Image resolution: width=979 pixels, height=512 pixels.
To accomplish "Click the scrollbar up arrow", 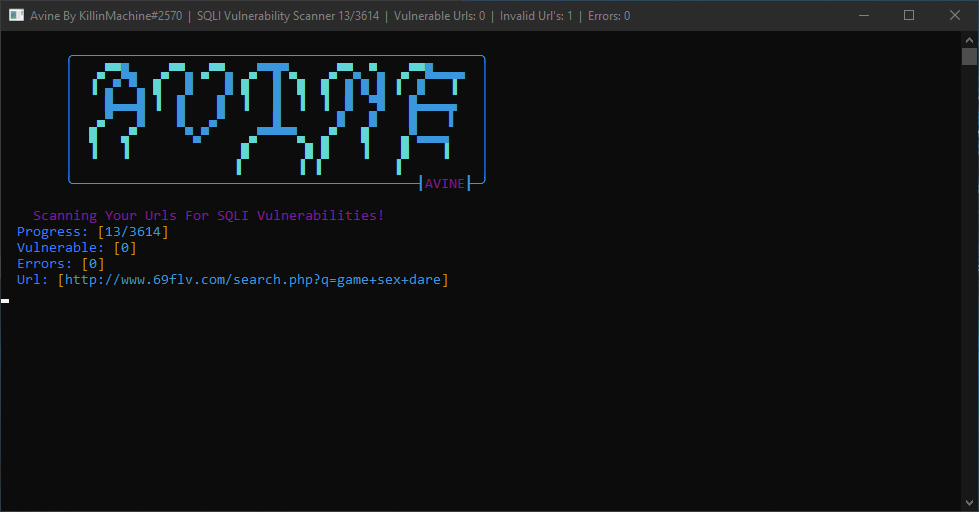I will pos(969,40).
